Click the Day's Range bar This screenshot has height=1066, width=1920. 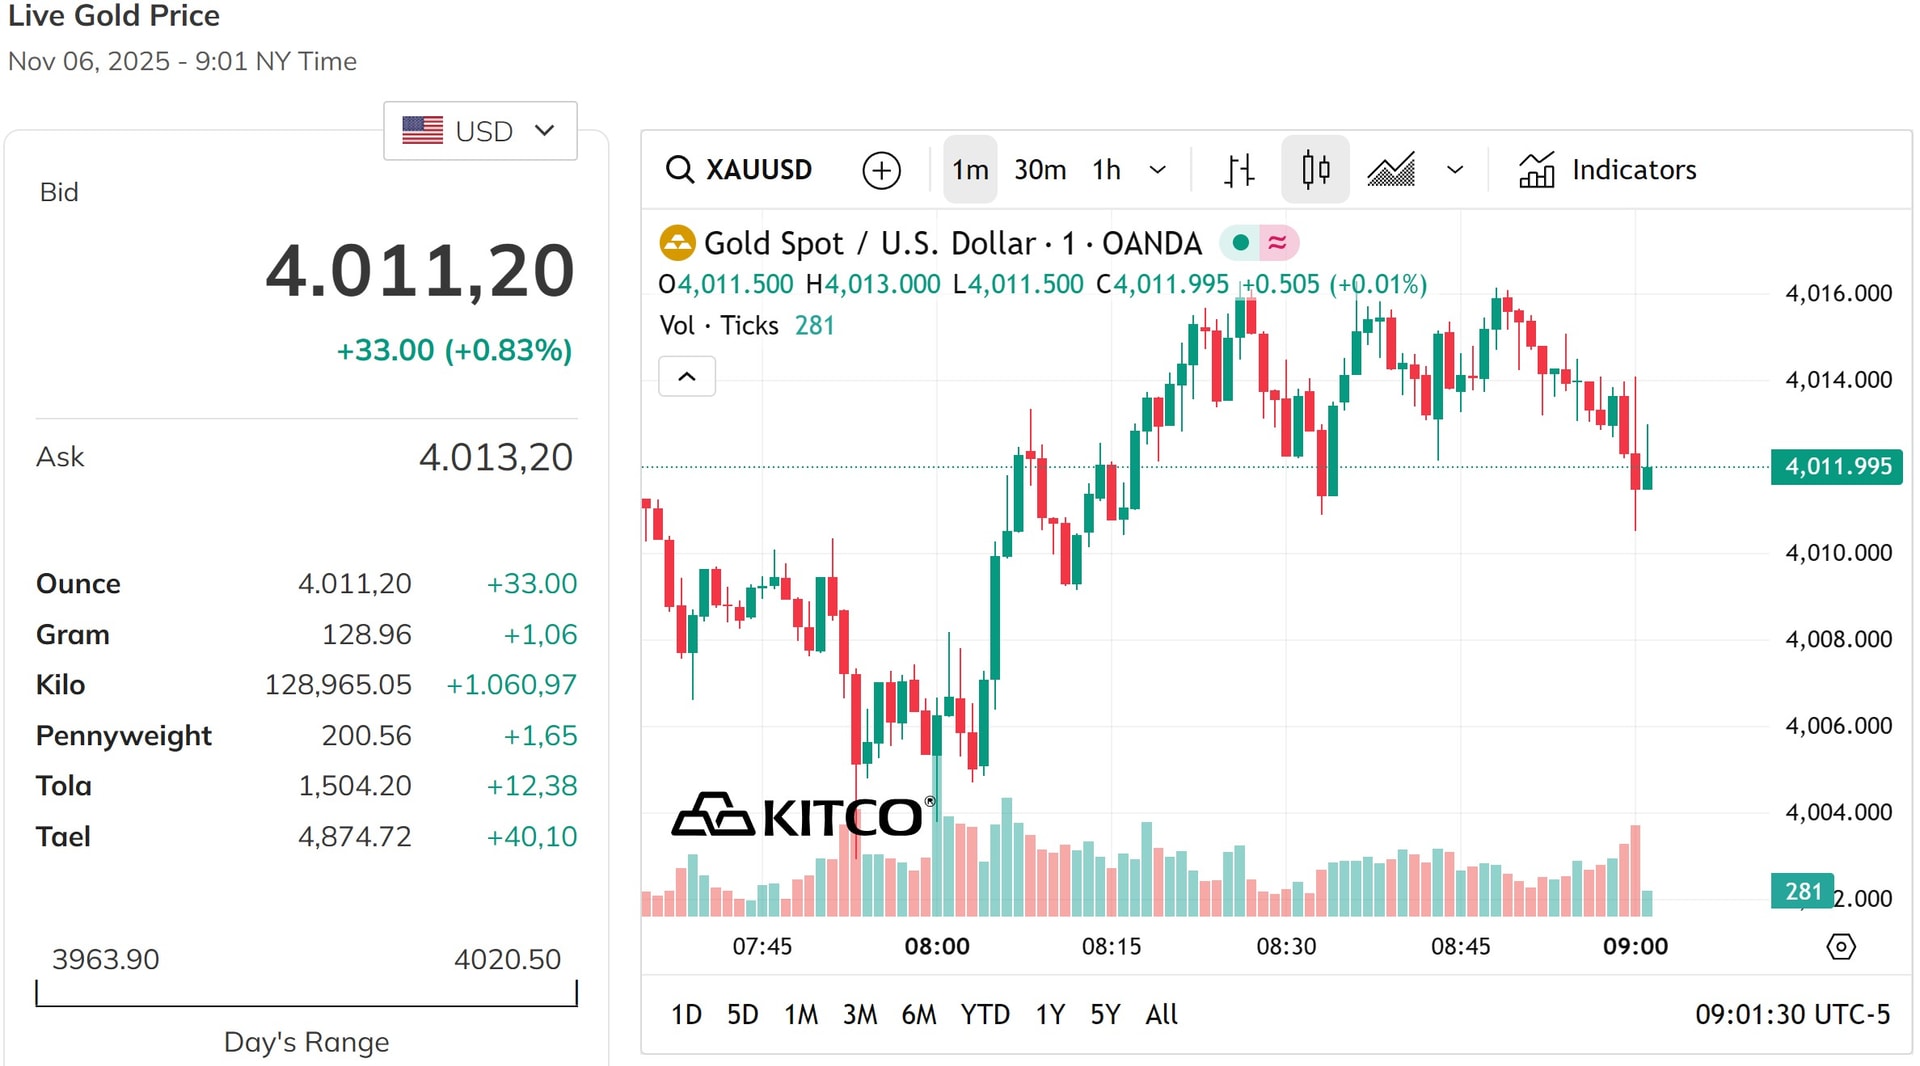(306, 994)
